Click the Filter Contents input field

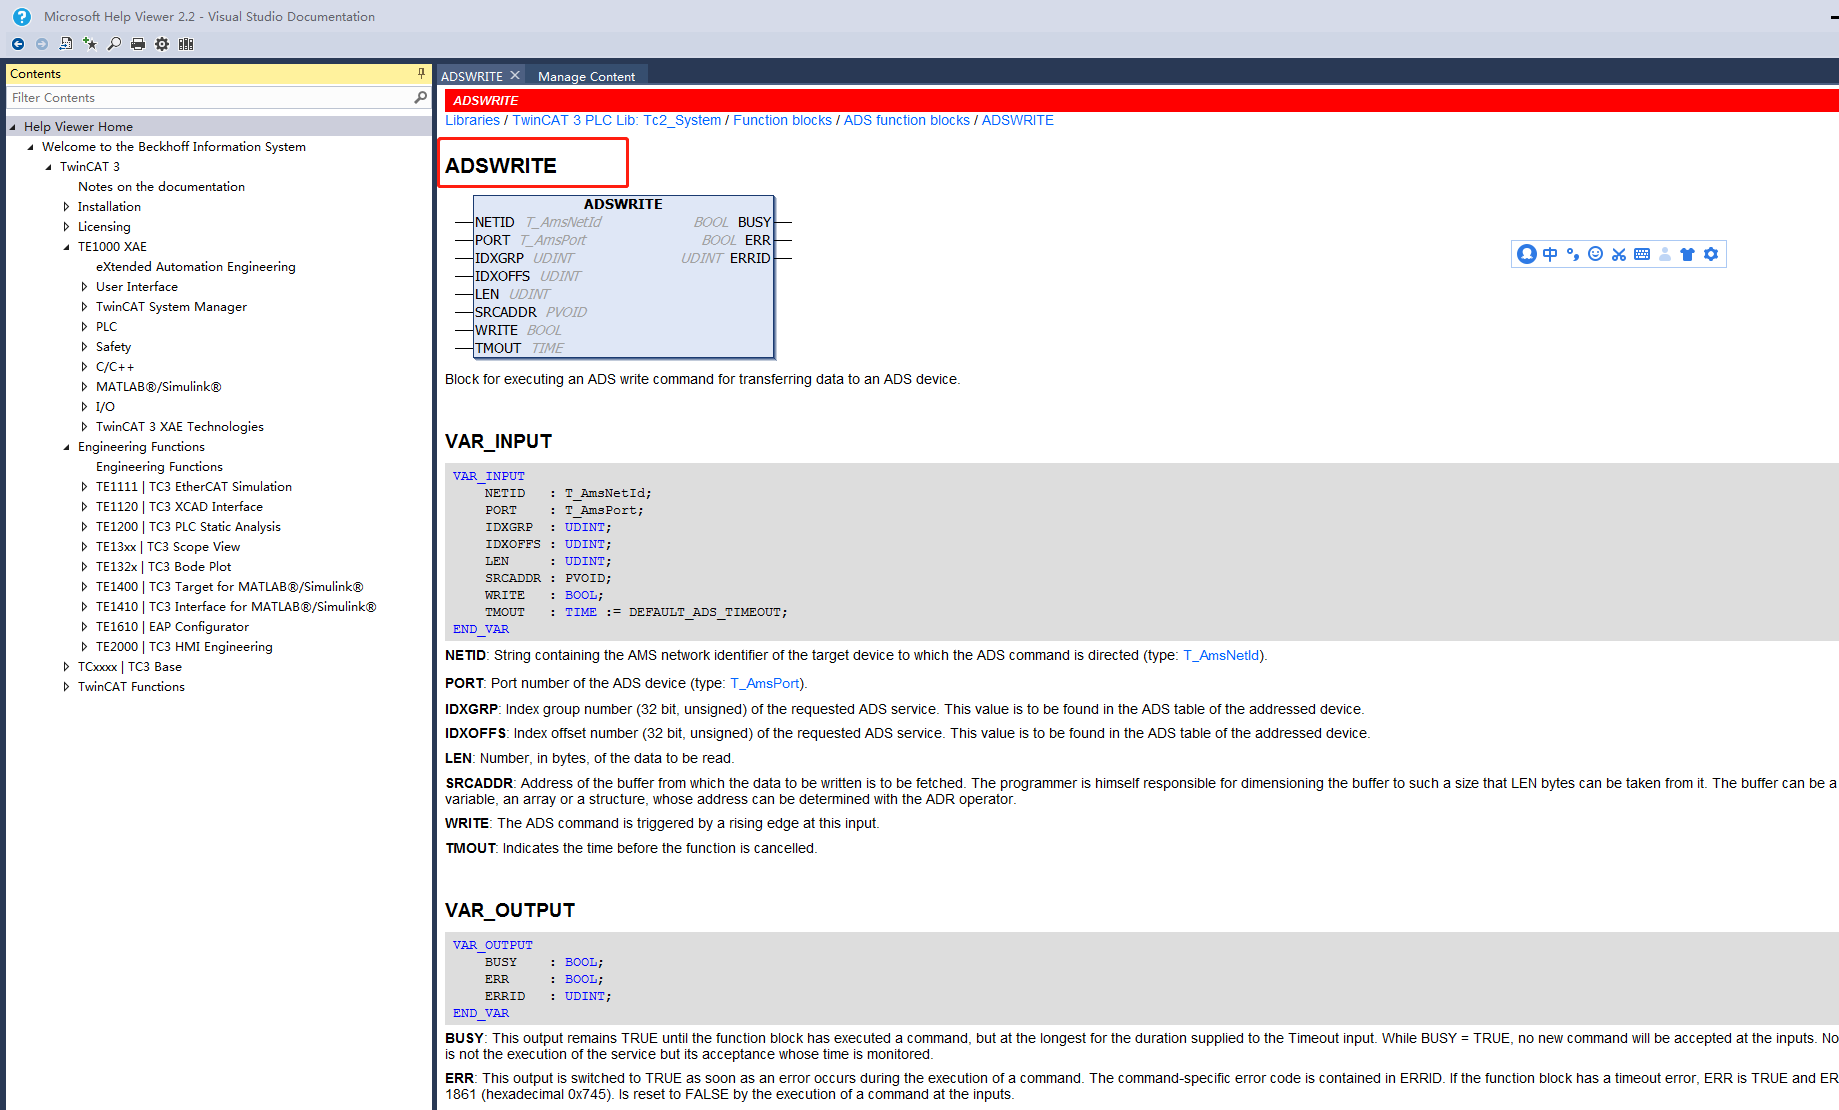pos(210,98)
